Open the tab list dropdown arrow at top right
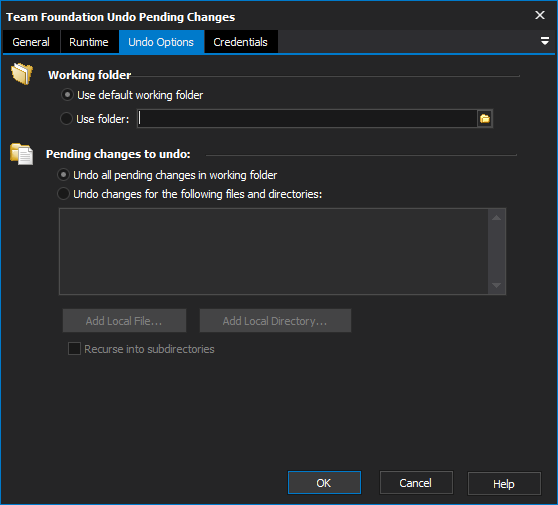 [x=544, y=41]
